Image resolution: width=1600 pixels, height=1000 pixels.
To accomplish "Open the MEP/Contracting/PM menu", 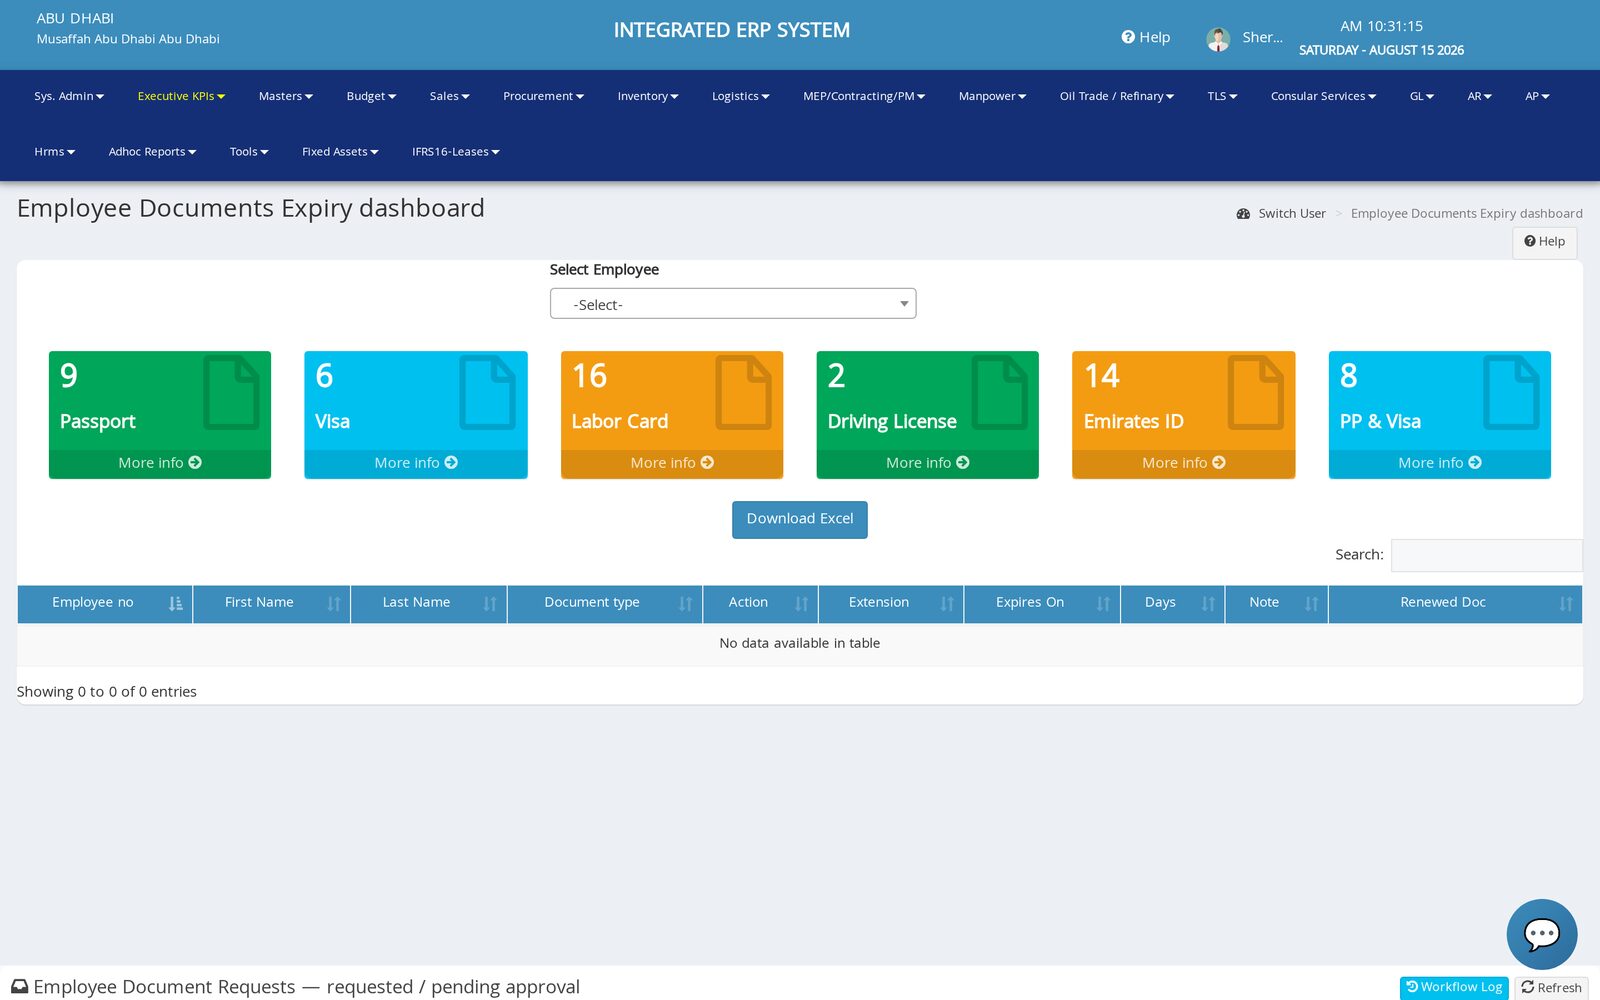I will pyautogui.click(x=864, y=96).
